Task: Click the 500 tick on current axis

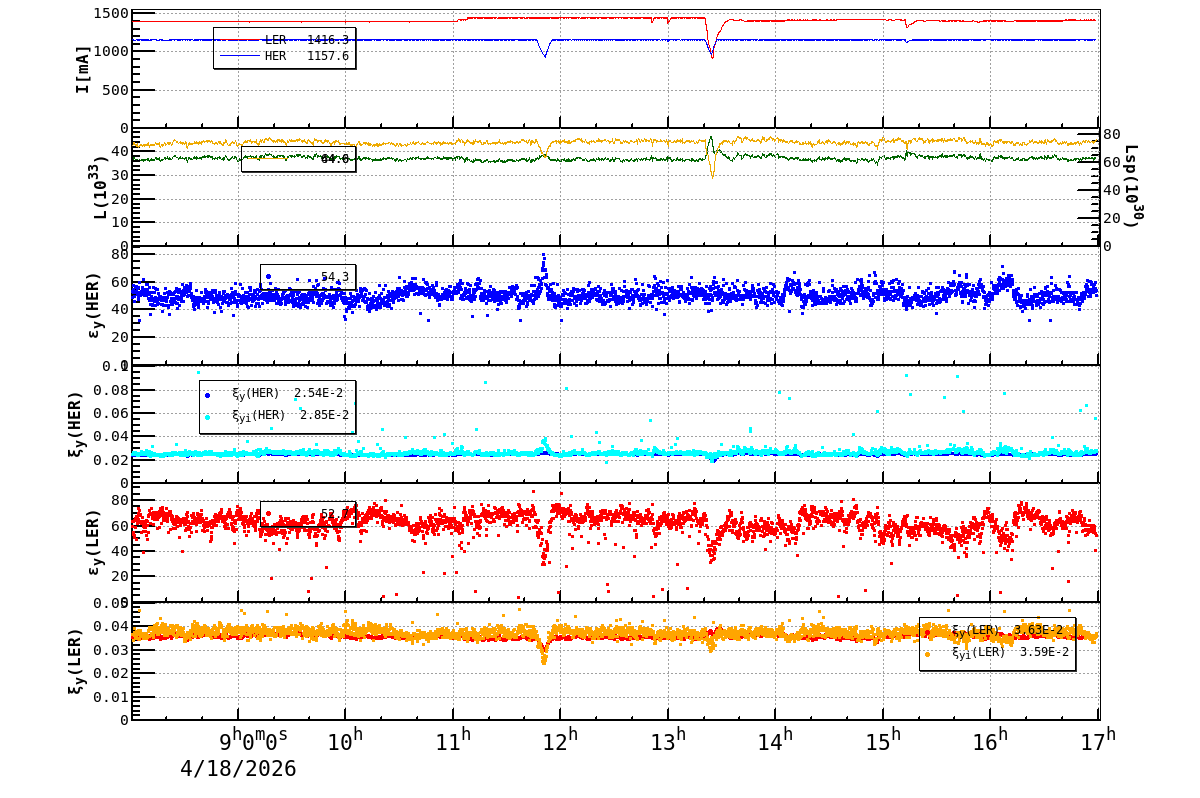Action: pos(116,89)
